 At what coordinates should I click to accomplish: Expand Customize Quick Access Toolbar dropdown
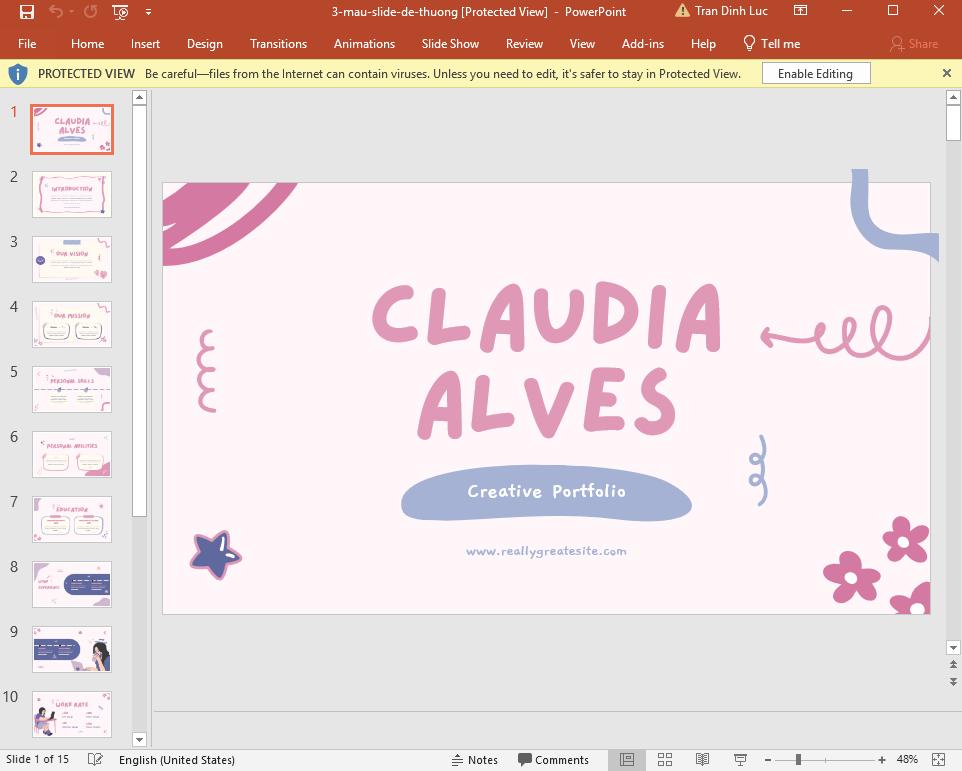(149, 12)
